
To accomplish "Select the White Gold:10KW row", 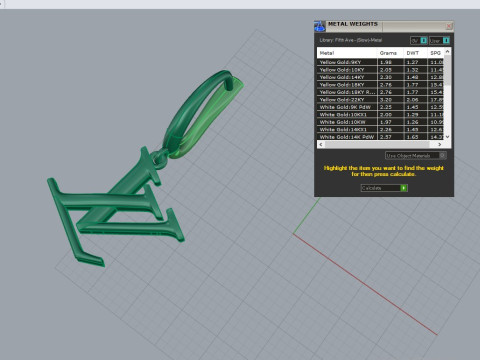I will coord(380,122).
